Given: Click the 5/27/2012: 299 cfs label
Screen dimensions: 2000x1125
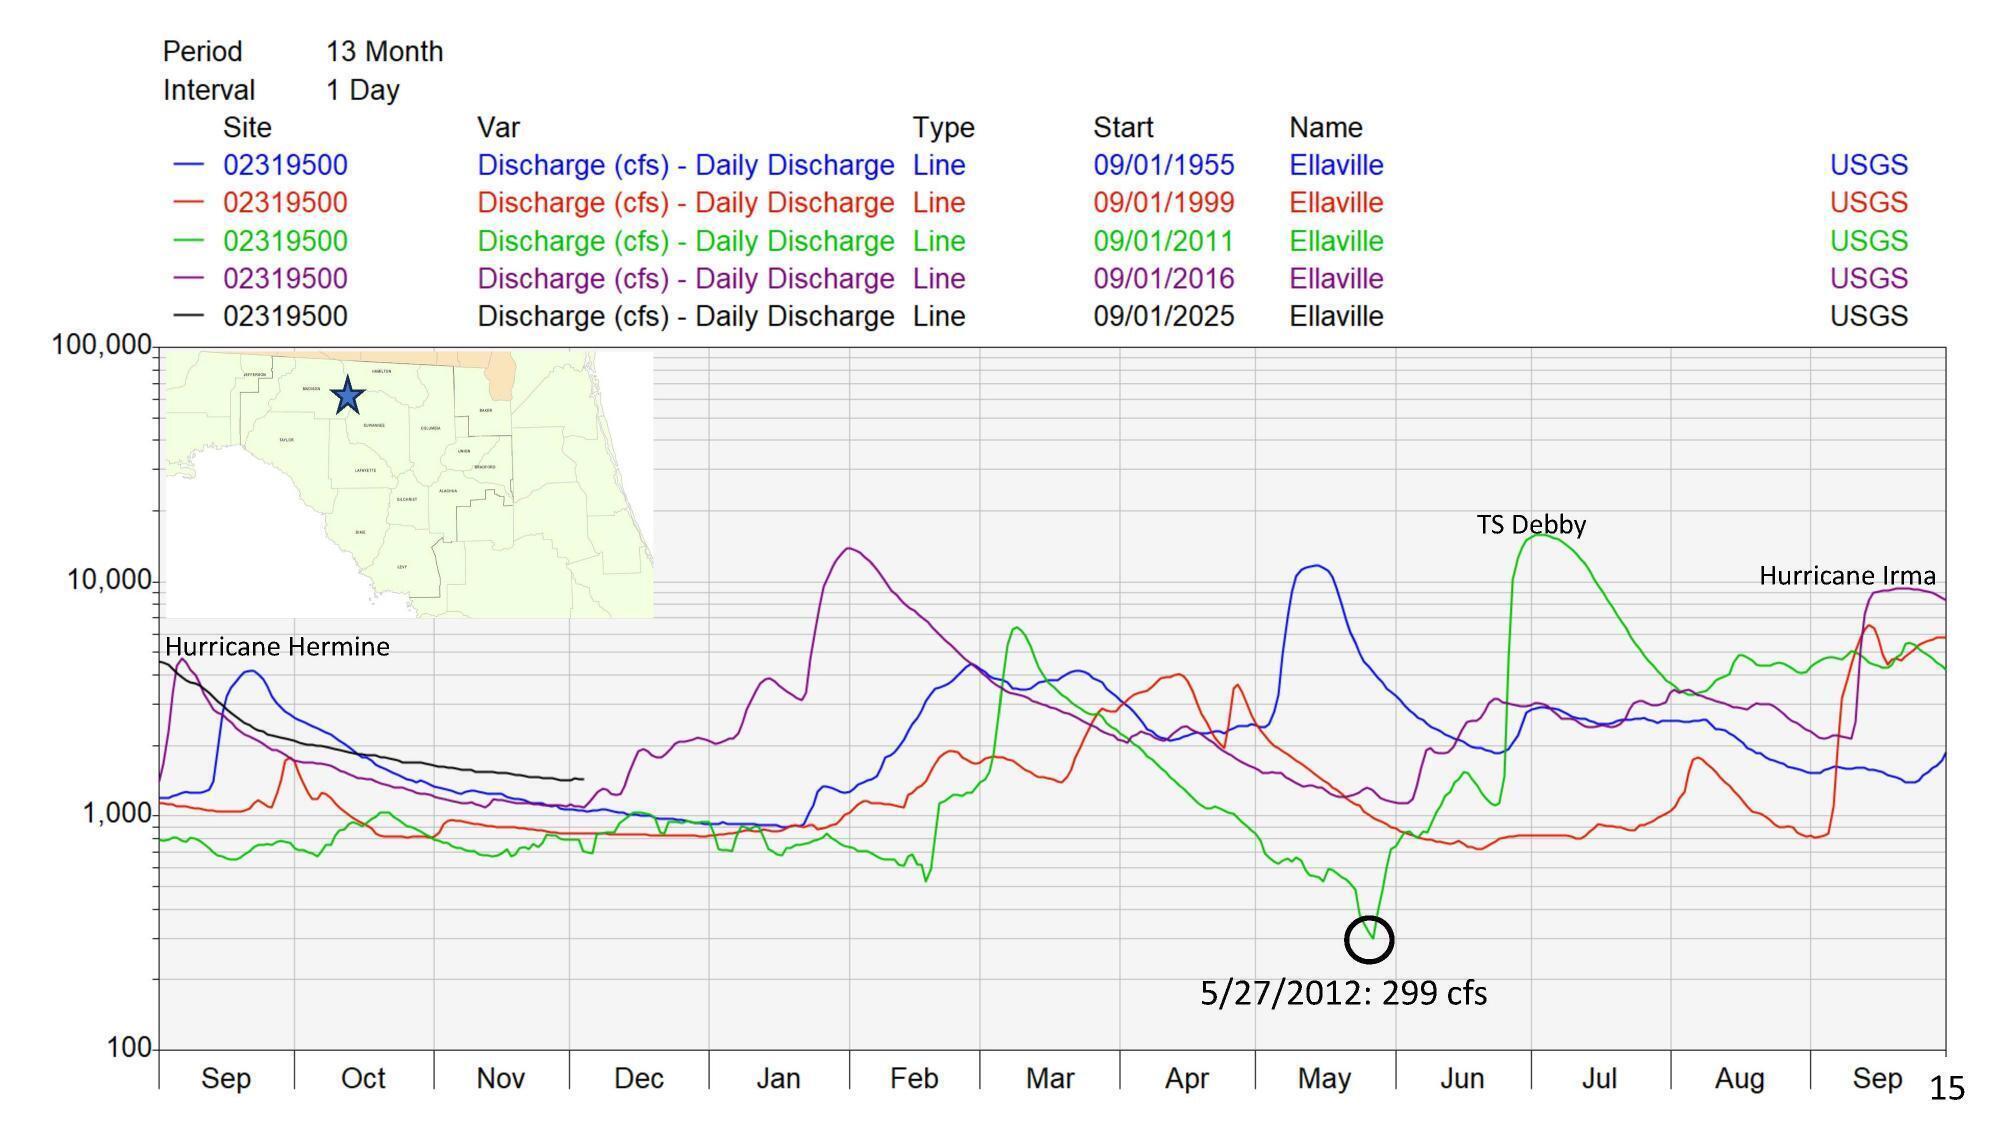Looking at the screenshot, I should (1343, 993).
